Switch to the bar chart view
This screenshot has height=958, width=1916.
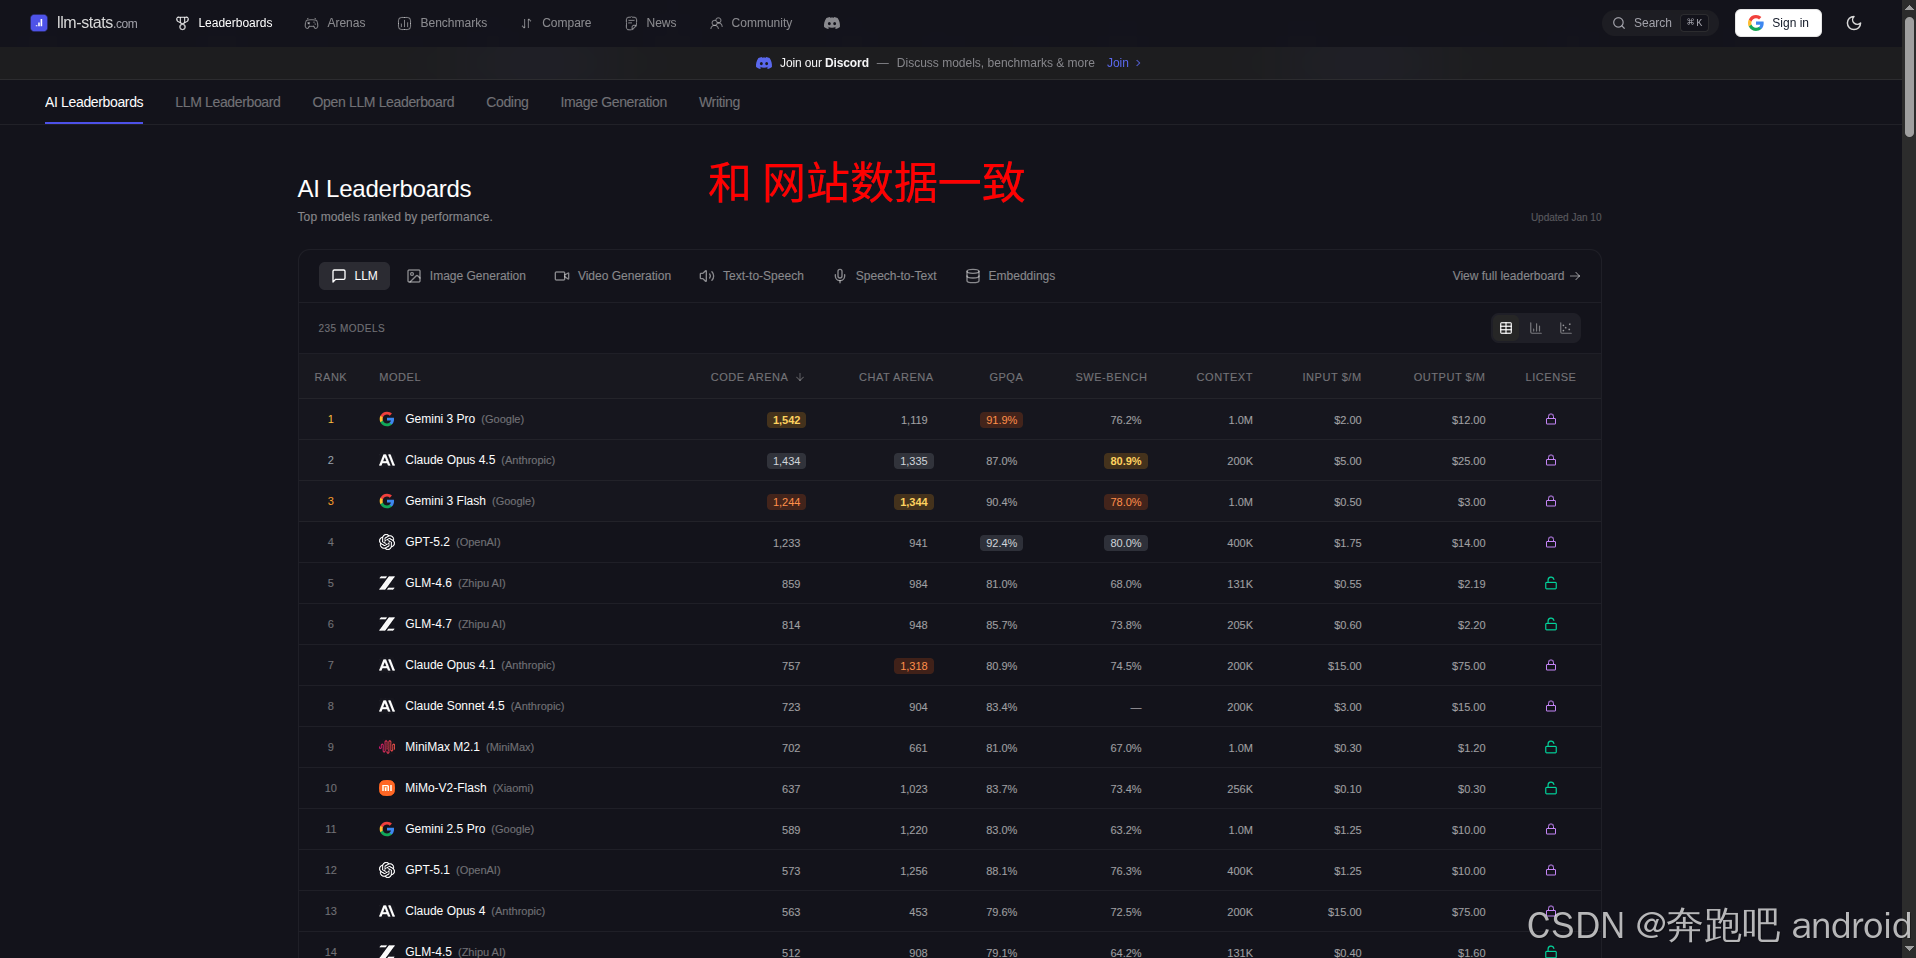coord(1536,328)
